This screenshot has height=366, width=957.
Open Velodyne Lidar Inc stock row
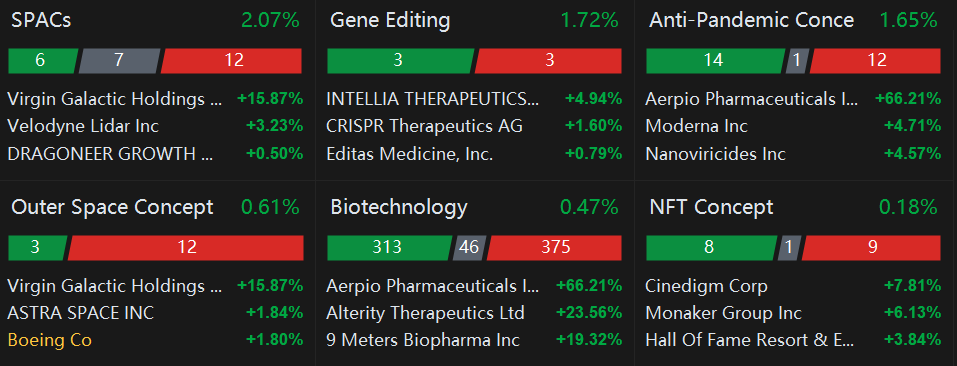pos(155,126)
